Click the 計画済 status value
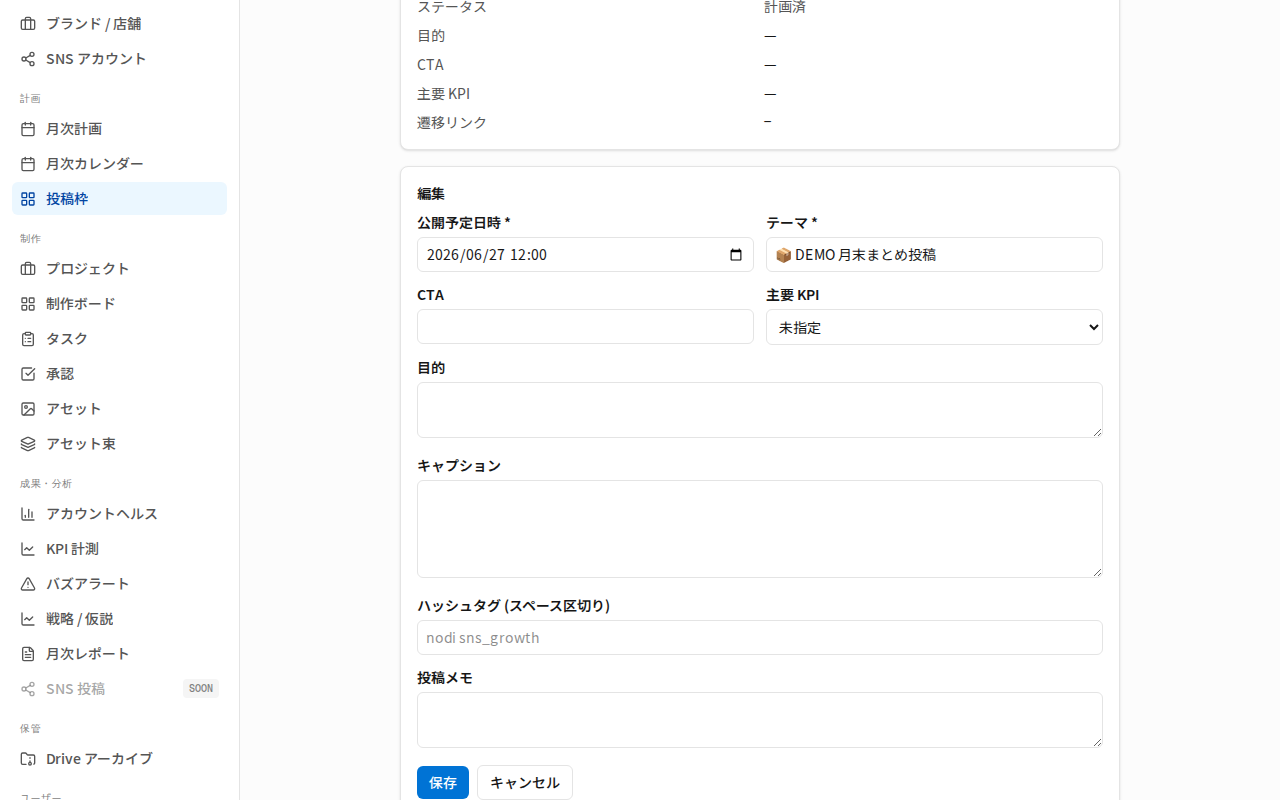 [x=785, y=7]
